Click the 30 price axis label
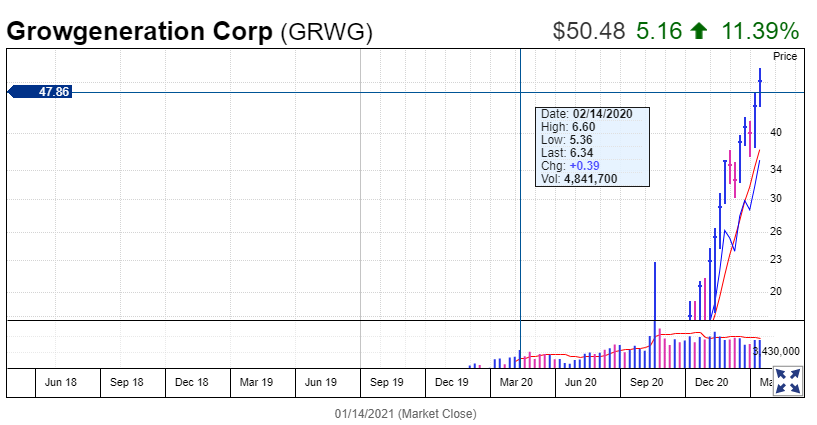Image resolution: width=817 pixels, height=425 pixels. click(x=776, y=198)
